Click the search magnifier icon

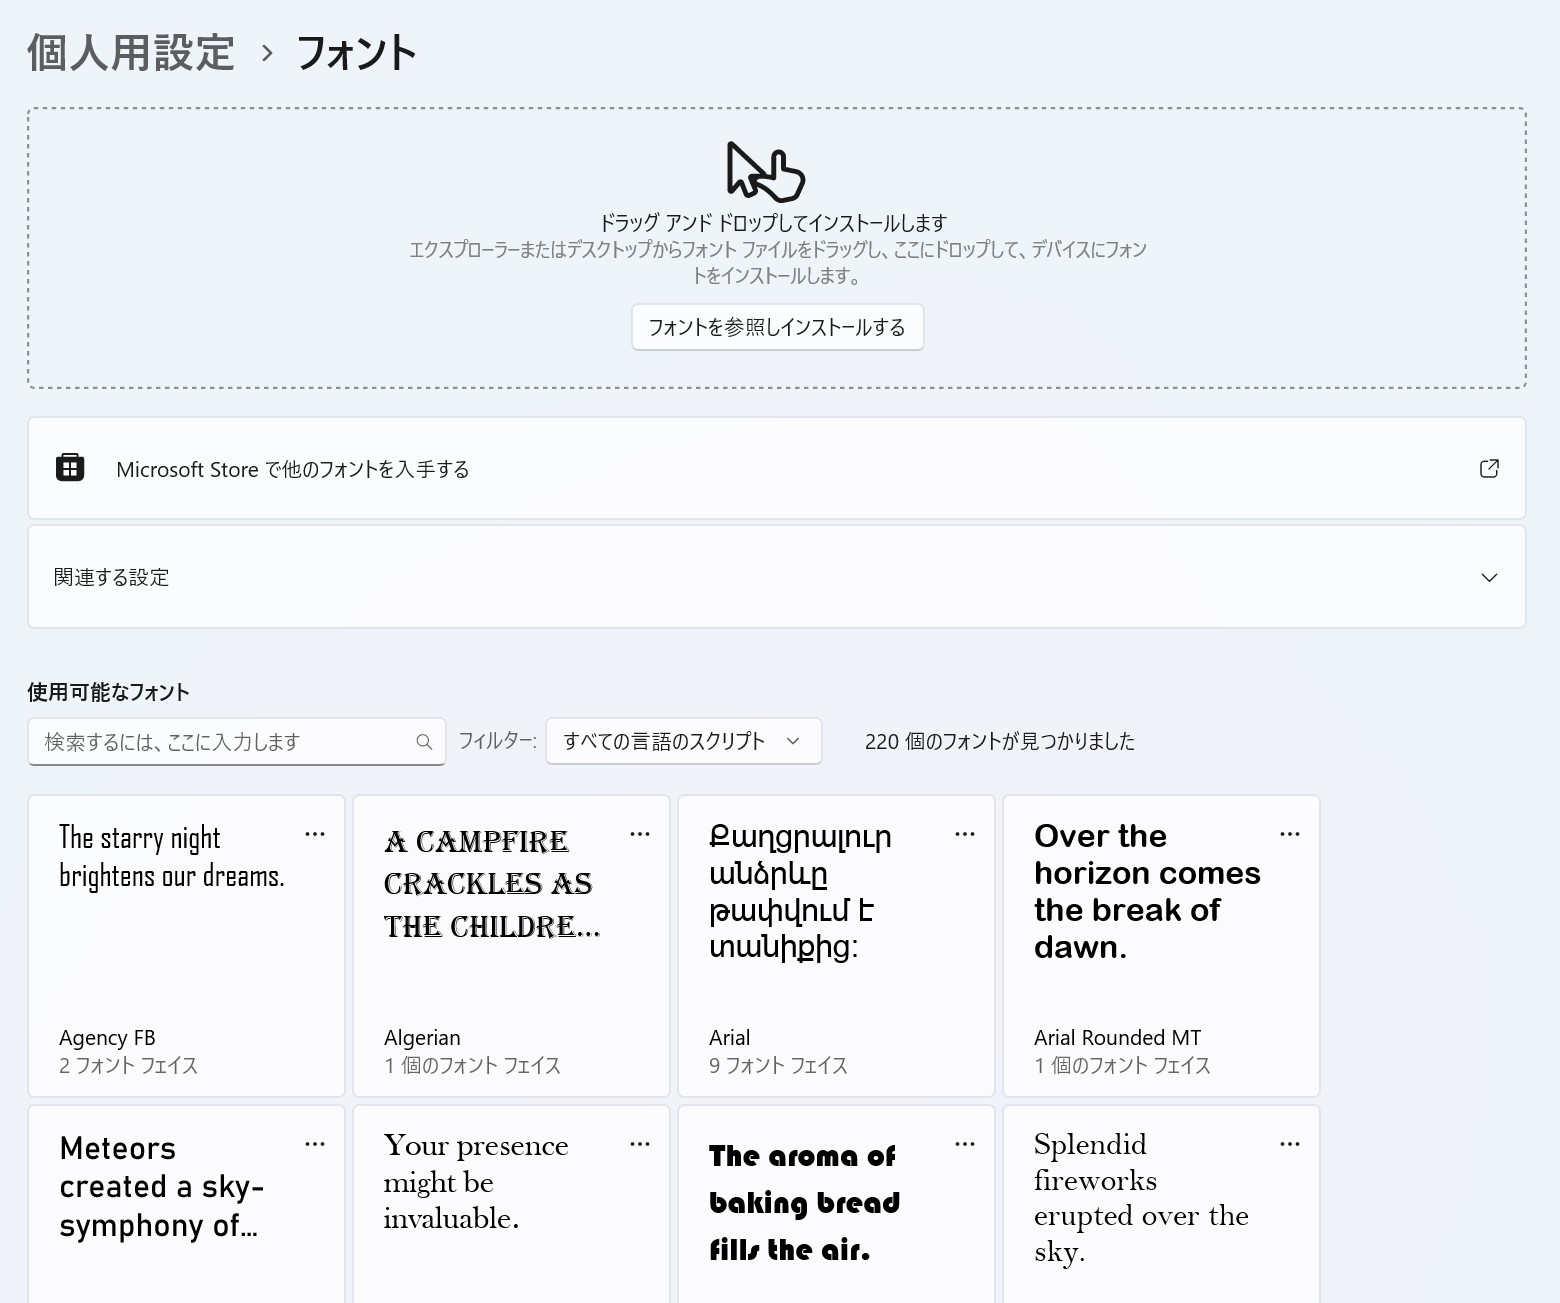[x=424, y=741]
